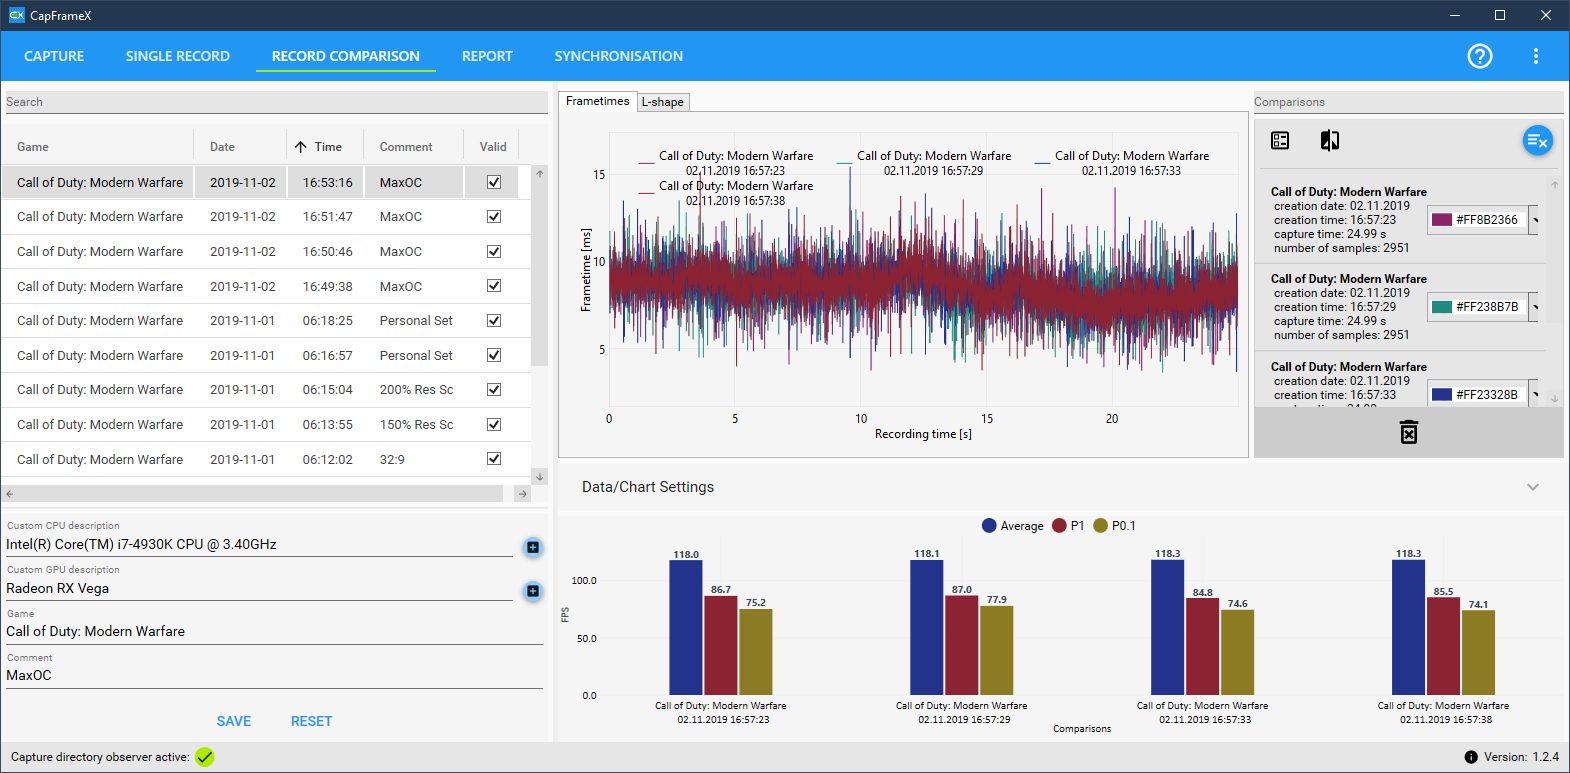This screenshot has height=773, width=1570.
Task: Select the RECORD COMPARISON tab
Action: pyautogui.click(x=346, y=56)
